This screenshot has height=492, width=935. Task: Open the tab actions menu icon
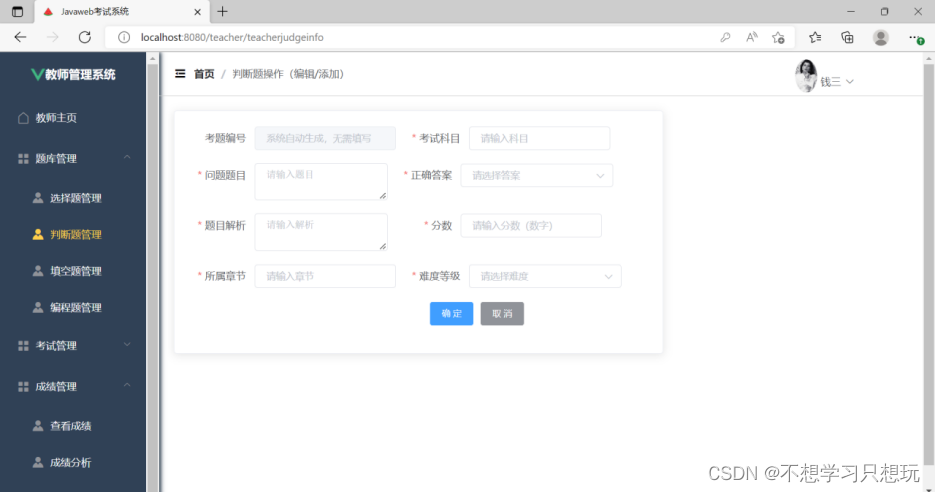(x=17, y=11)
